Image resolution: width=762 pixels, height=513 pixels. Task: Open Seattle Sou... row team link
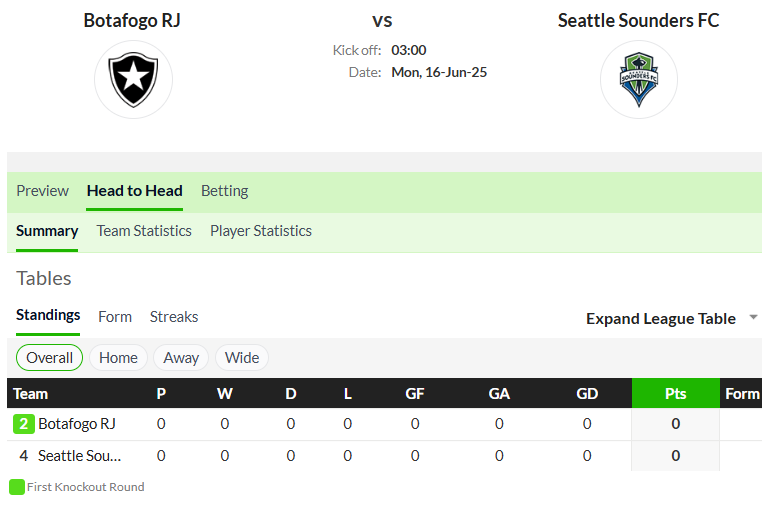click(x=80, y=456)
